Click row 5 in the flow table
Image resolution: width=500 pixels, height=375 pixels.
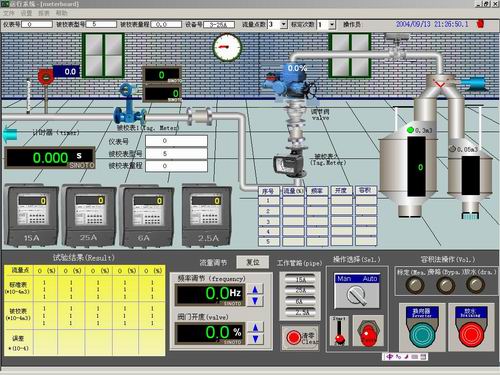318,242
